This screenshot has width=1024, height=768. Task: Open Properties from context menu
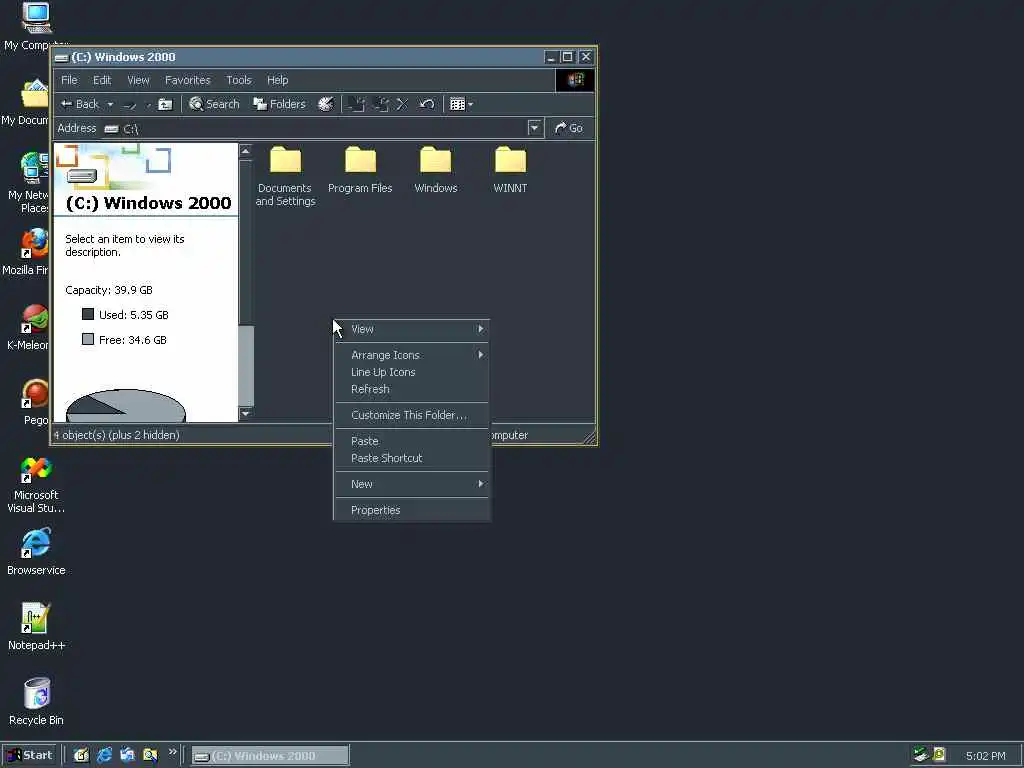(x=412, y=510)
